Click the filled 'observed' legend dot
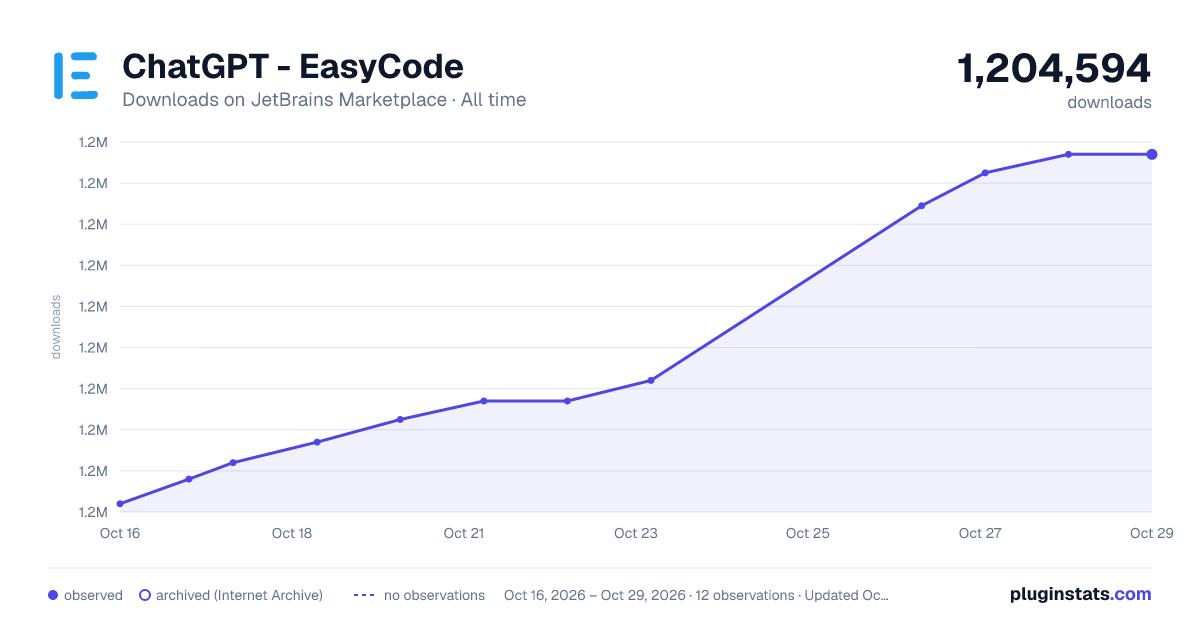The image size is (1200, 630). (x=53, y=595)
